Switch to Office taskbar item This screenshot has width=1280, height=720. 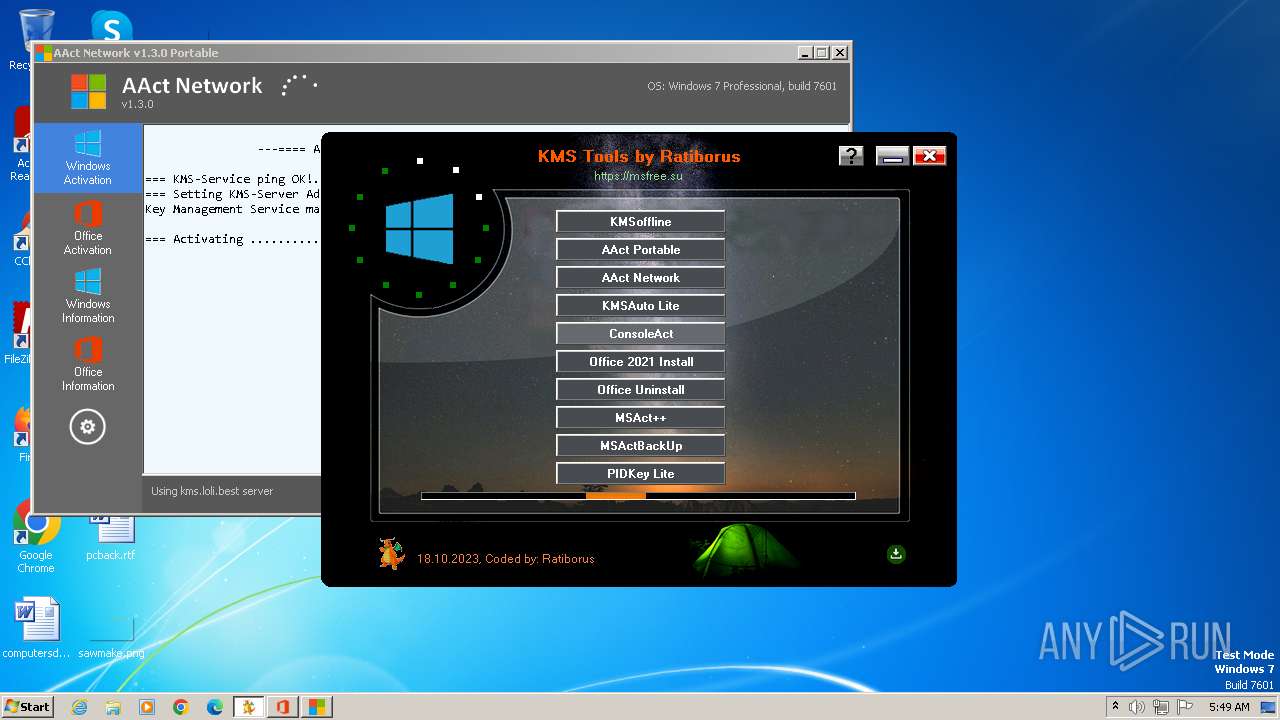283,707
